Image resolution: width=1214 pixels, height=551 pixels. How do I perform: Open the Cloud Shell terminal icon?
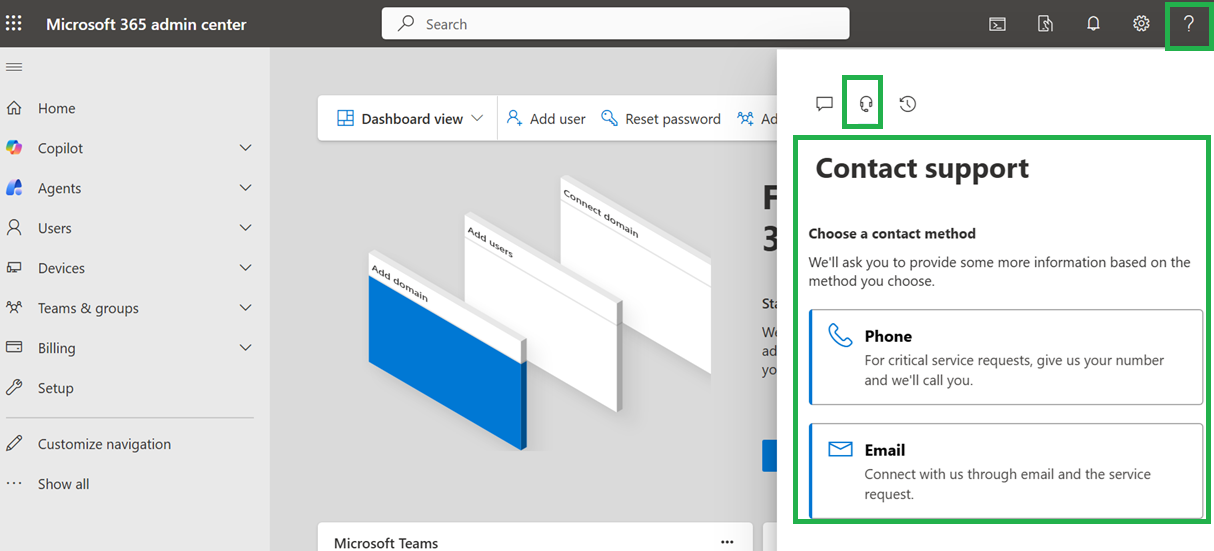click(x=997, y=24)
